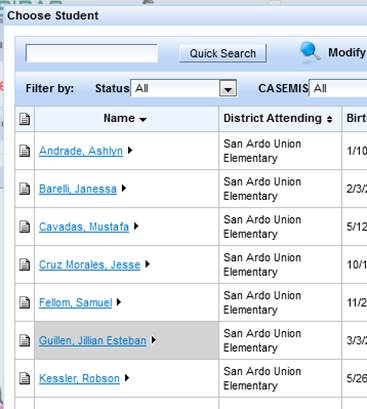This screenshot has height=409, width=367.
Task: Expand arrow next to Guillen, Jillian Esteban
Action: click(x=153, y=340)
